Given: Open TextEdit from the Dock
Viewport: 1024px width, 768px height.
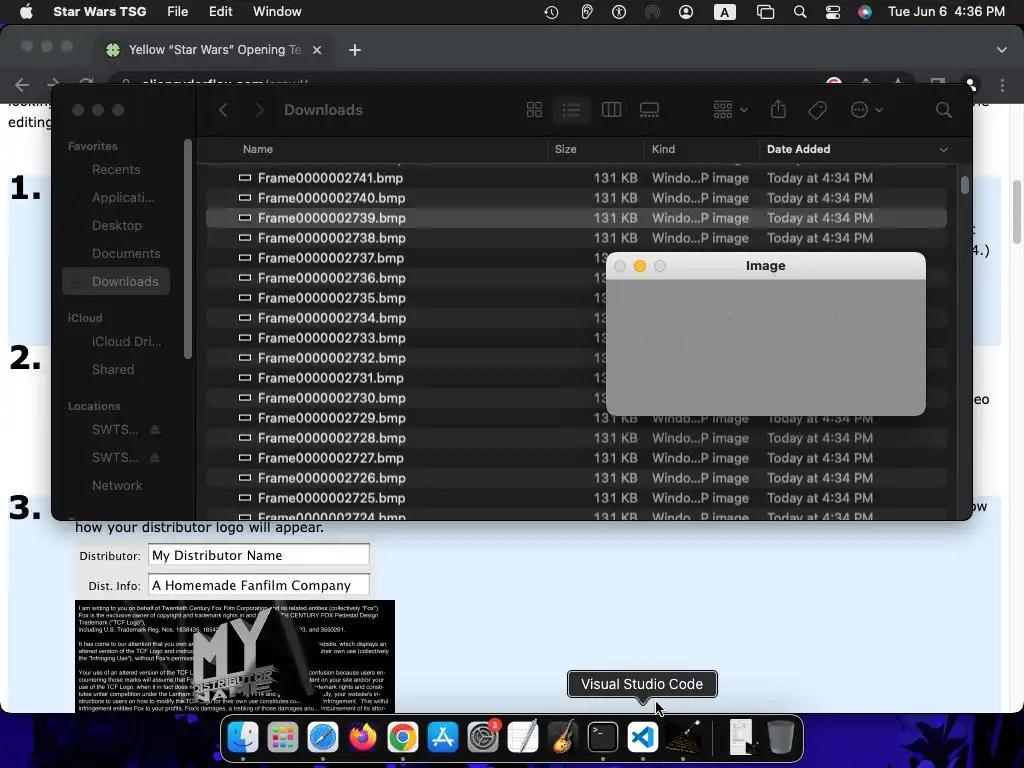Looking at the screenshot, I should click(x=523, y=737).
